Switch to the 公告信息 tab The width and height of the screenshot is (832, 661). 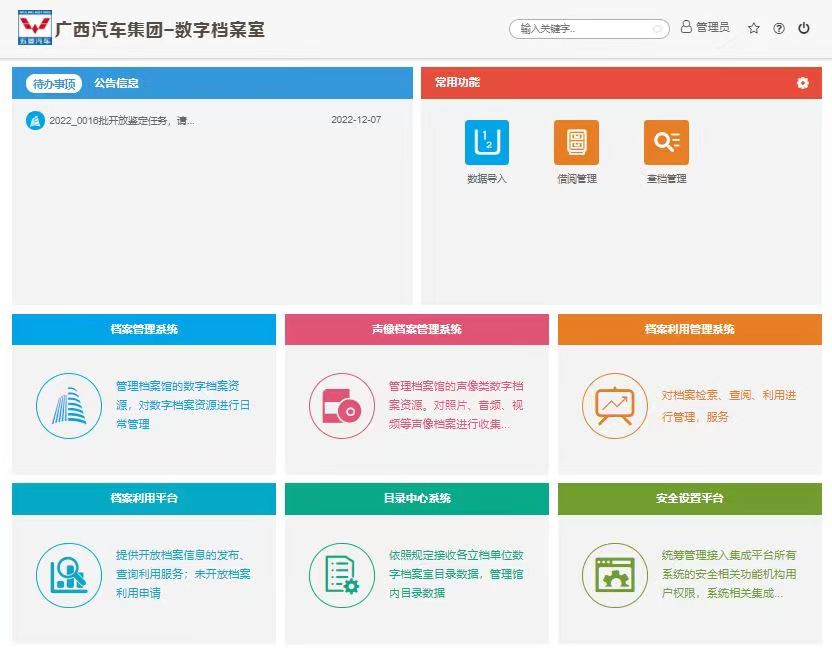coord(116,84)
